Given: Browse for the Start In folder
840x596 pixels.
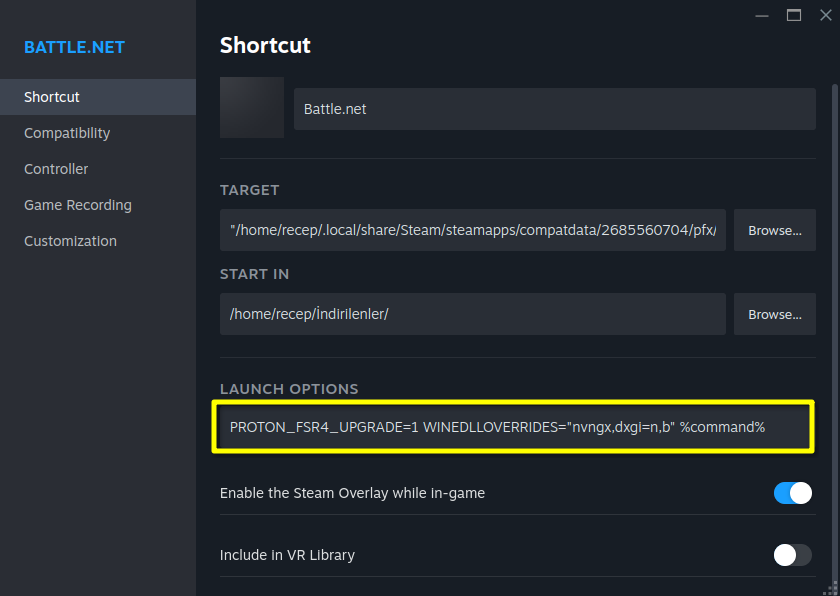Looking at the screenshot, I should pyautogui.click(x=775, y=314).
